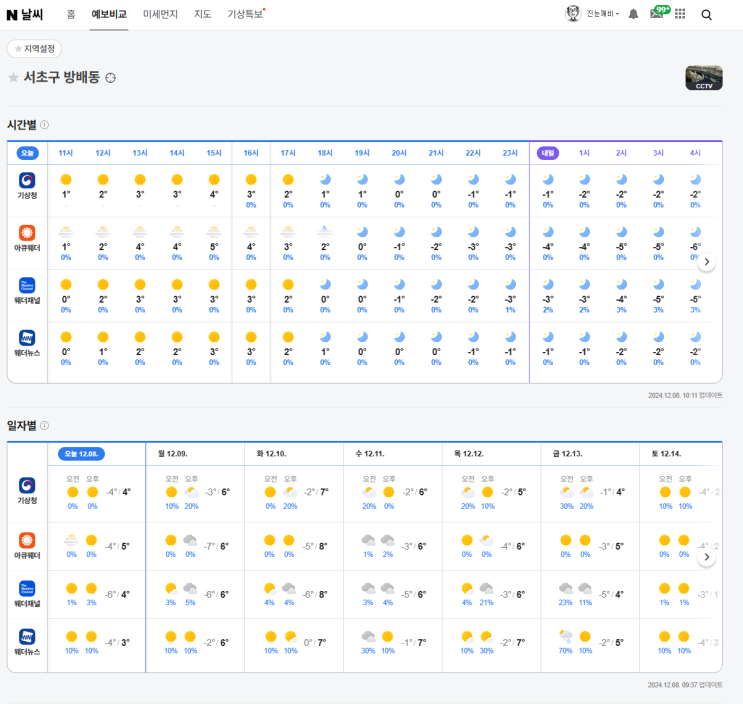
Task: Open the notifications bell
Action: (x=633, y=14)
